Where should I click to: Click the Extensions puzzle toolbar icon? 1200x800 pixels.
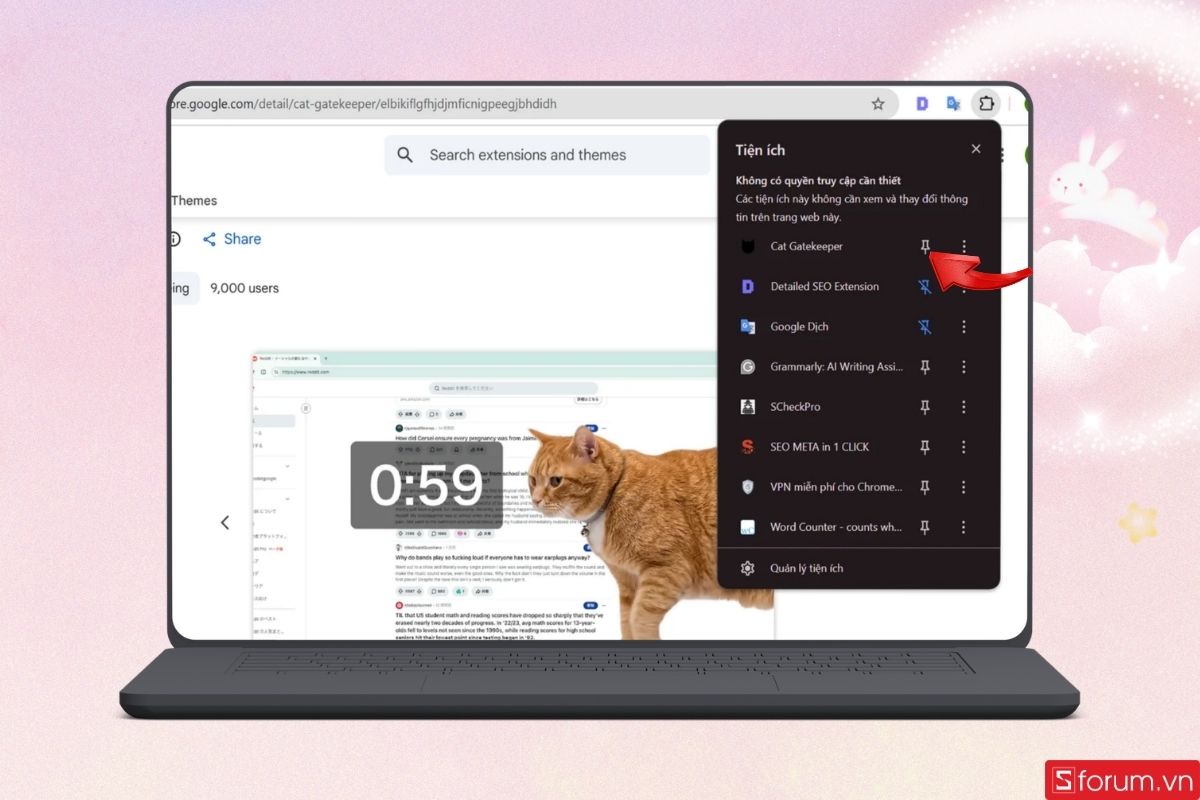[x=986, y=103]
